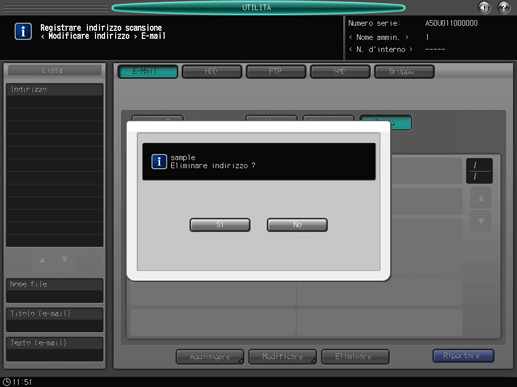Click the "N. d'interno" label

tap(380, 49)
